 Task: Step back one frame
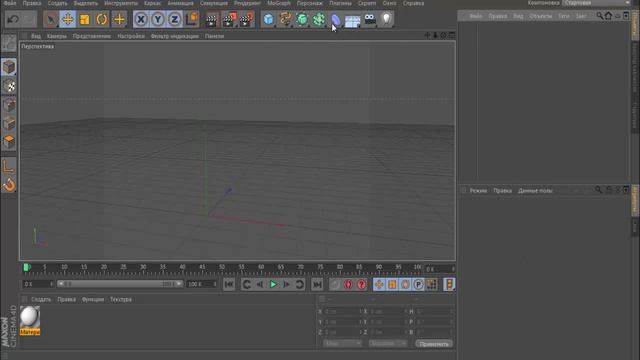(x=260, y=284)
